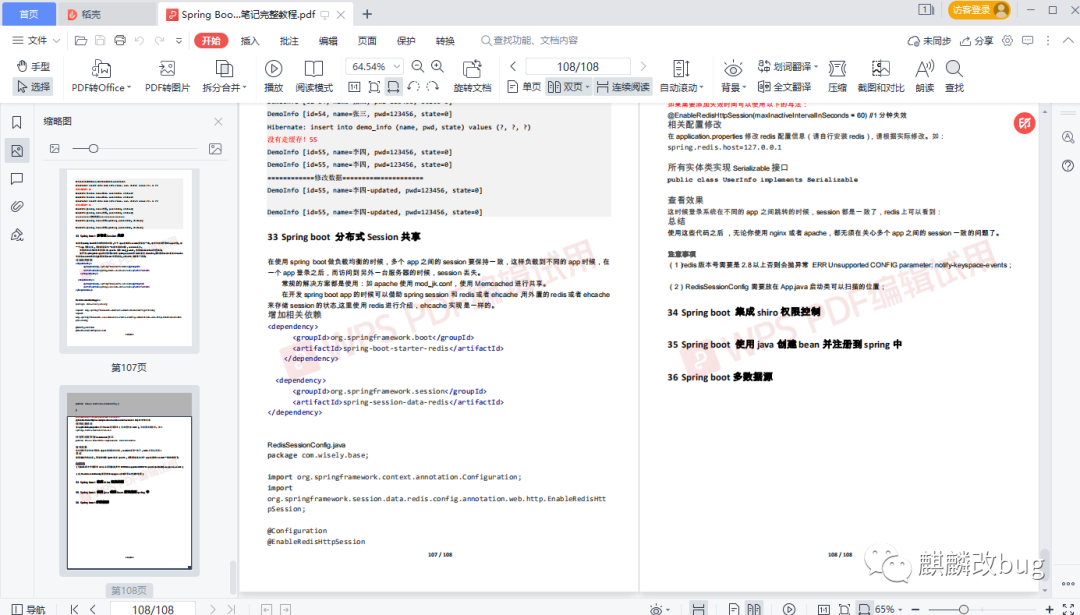Go to previous page arrow in ribbon

[513, 66]
